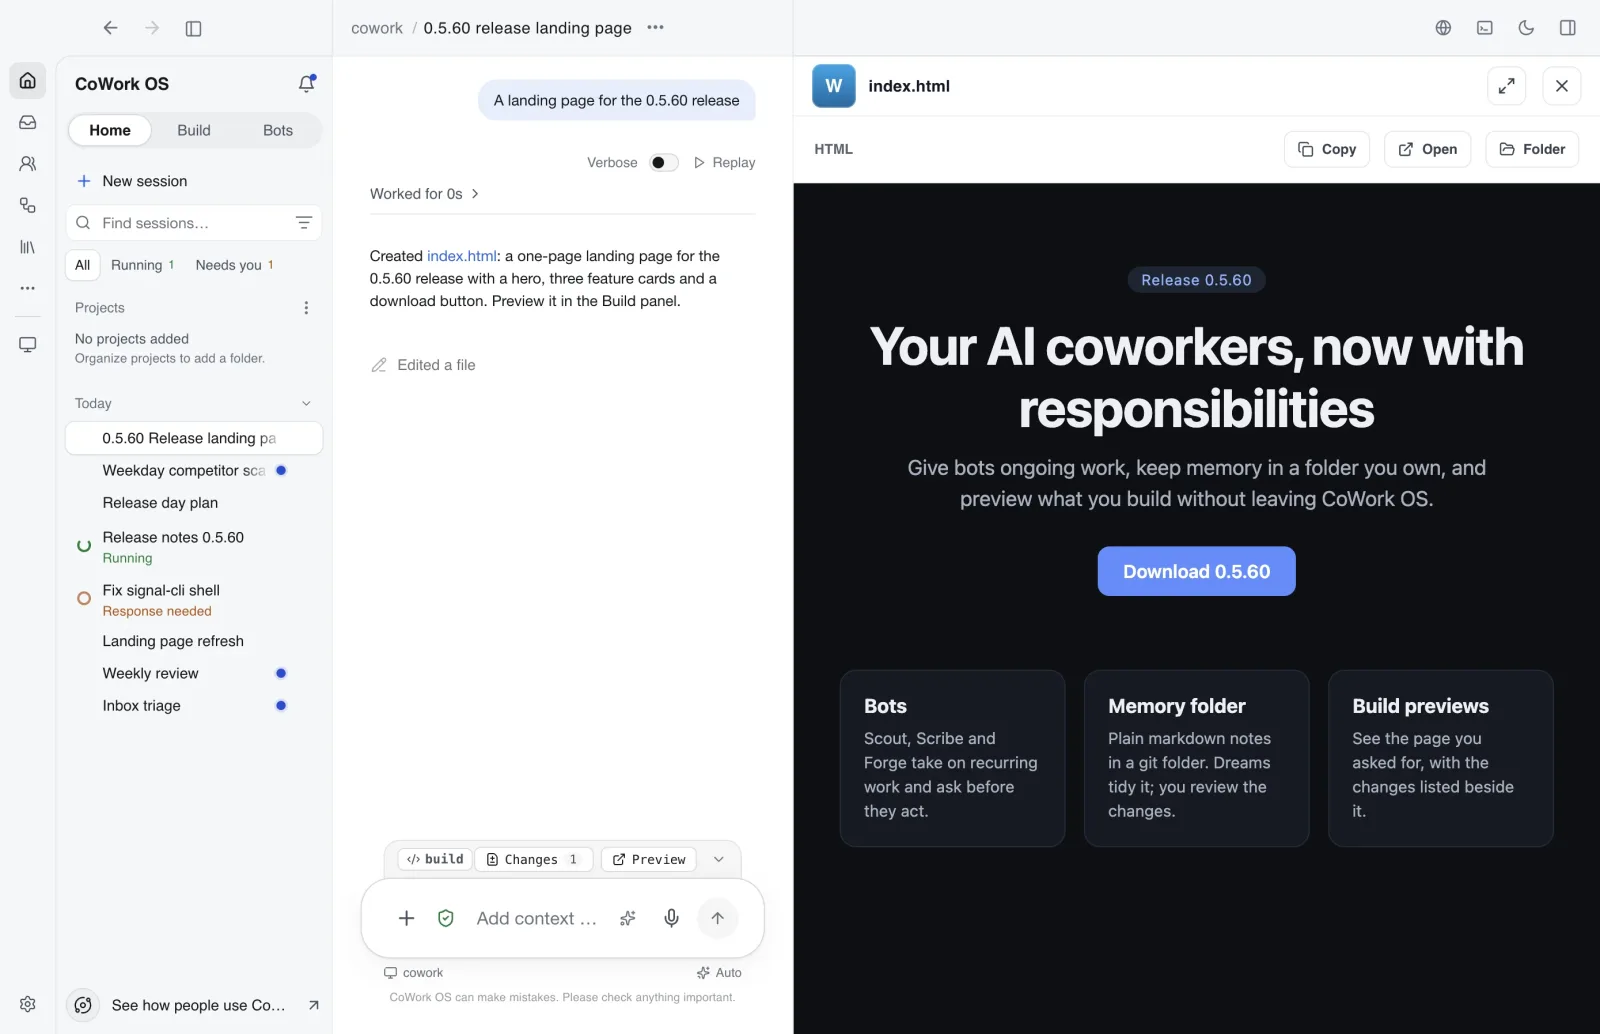Click the Download 0.5.60 button
This screenshot has height=1034, width=1600.
(1196, 571)
